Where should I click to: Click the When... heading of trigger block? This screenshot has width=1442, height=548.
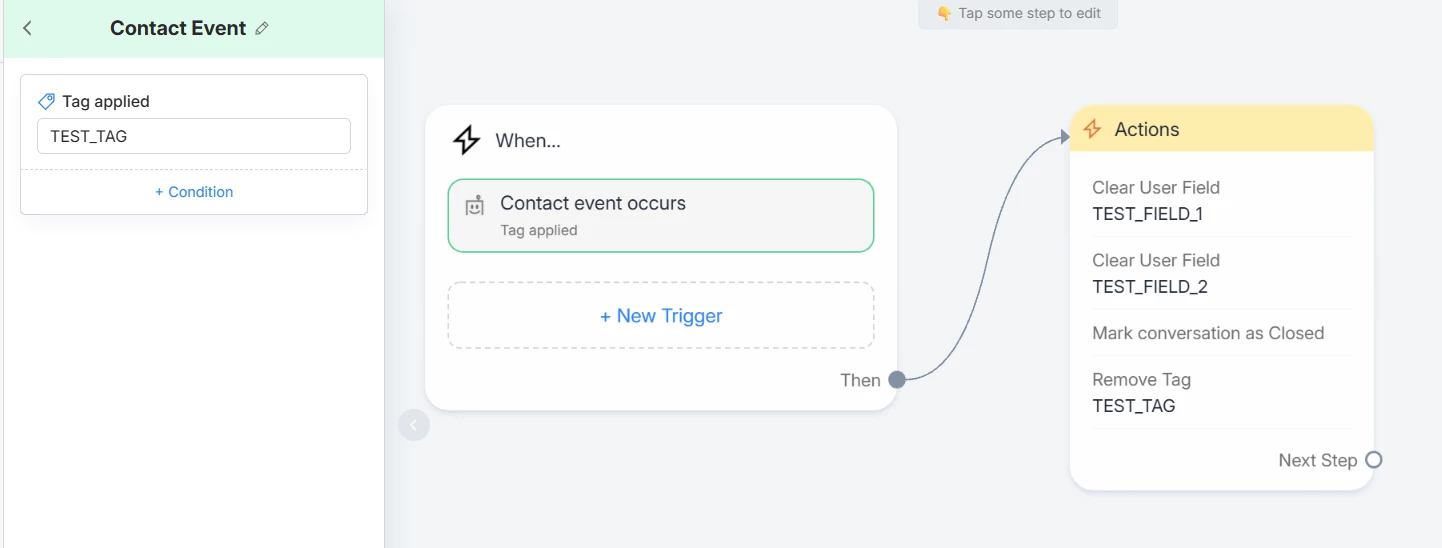point(528,141)
